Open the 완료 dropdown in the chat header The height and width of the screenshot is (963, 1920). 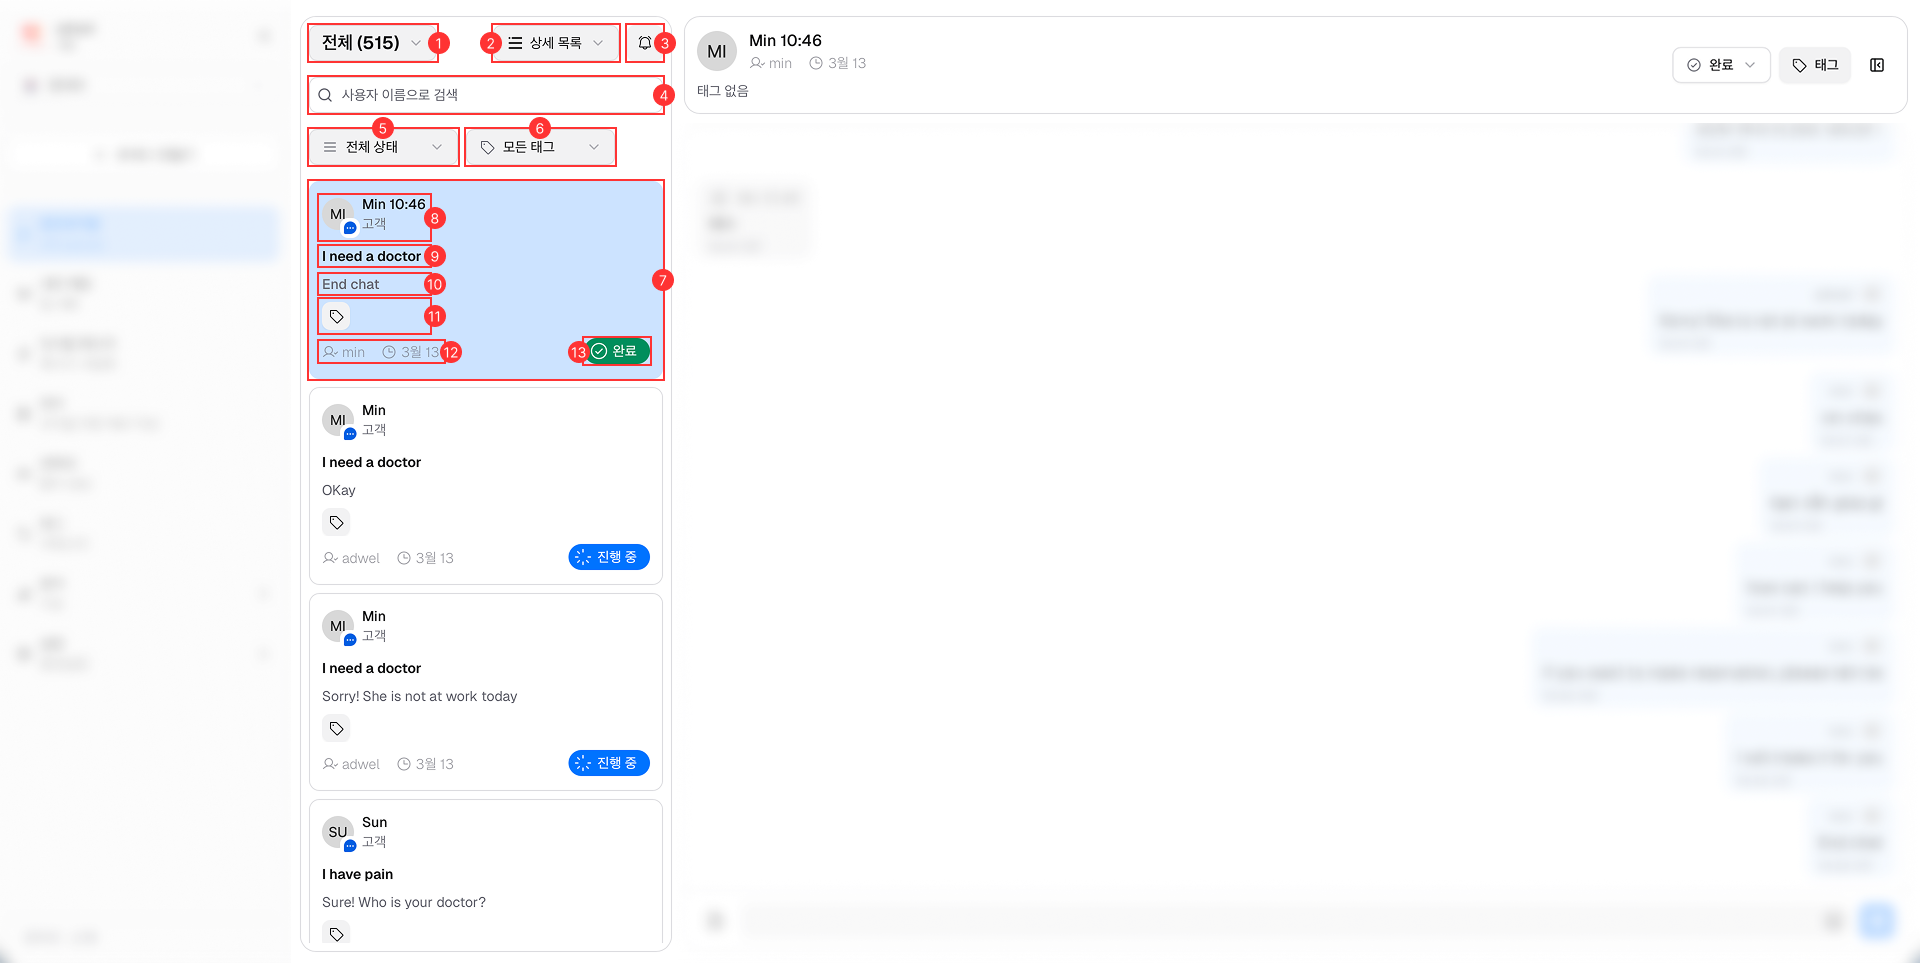point(1721,65)
